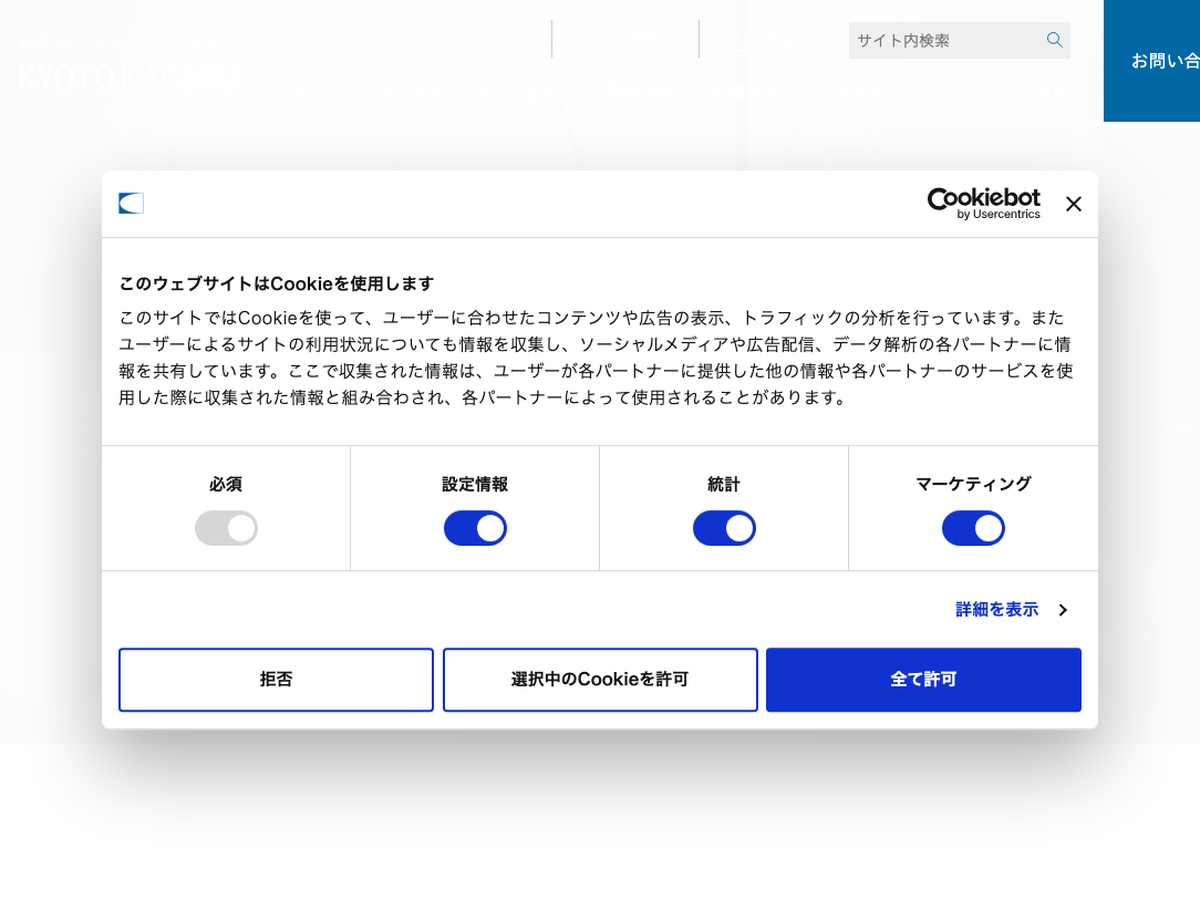The image size is (1200, 900).
Task: Disable the 設定情報 cookie switch
Action: [x=475, y=528]
